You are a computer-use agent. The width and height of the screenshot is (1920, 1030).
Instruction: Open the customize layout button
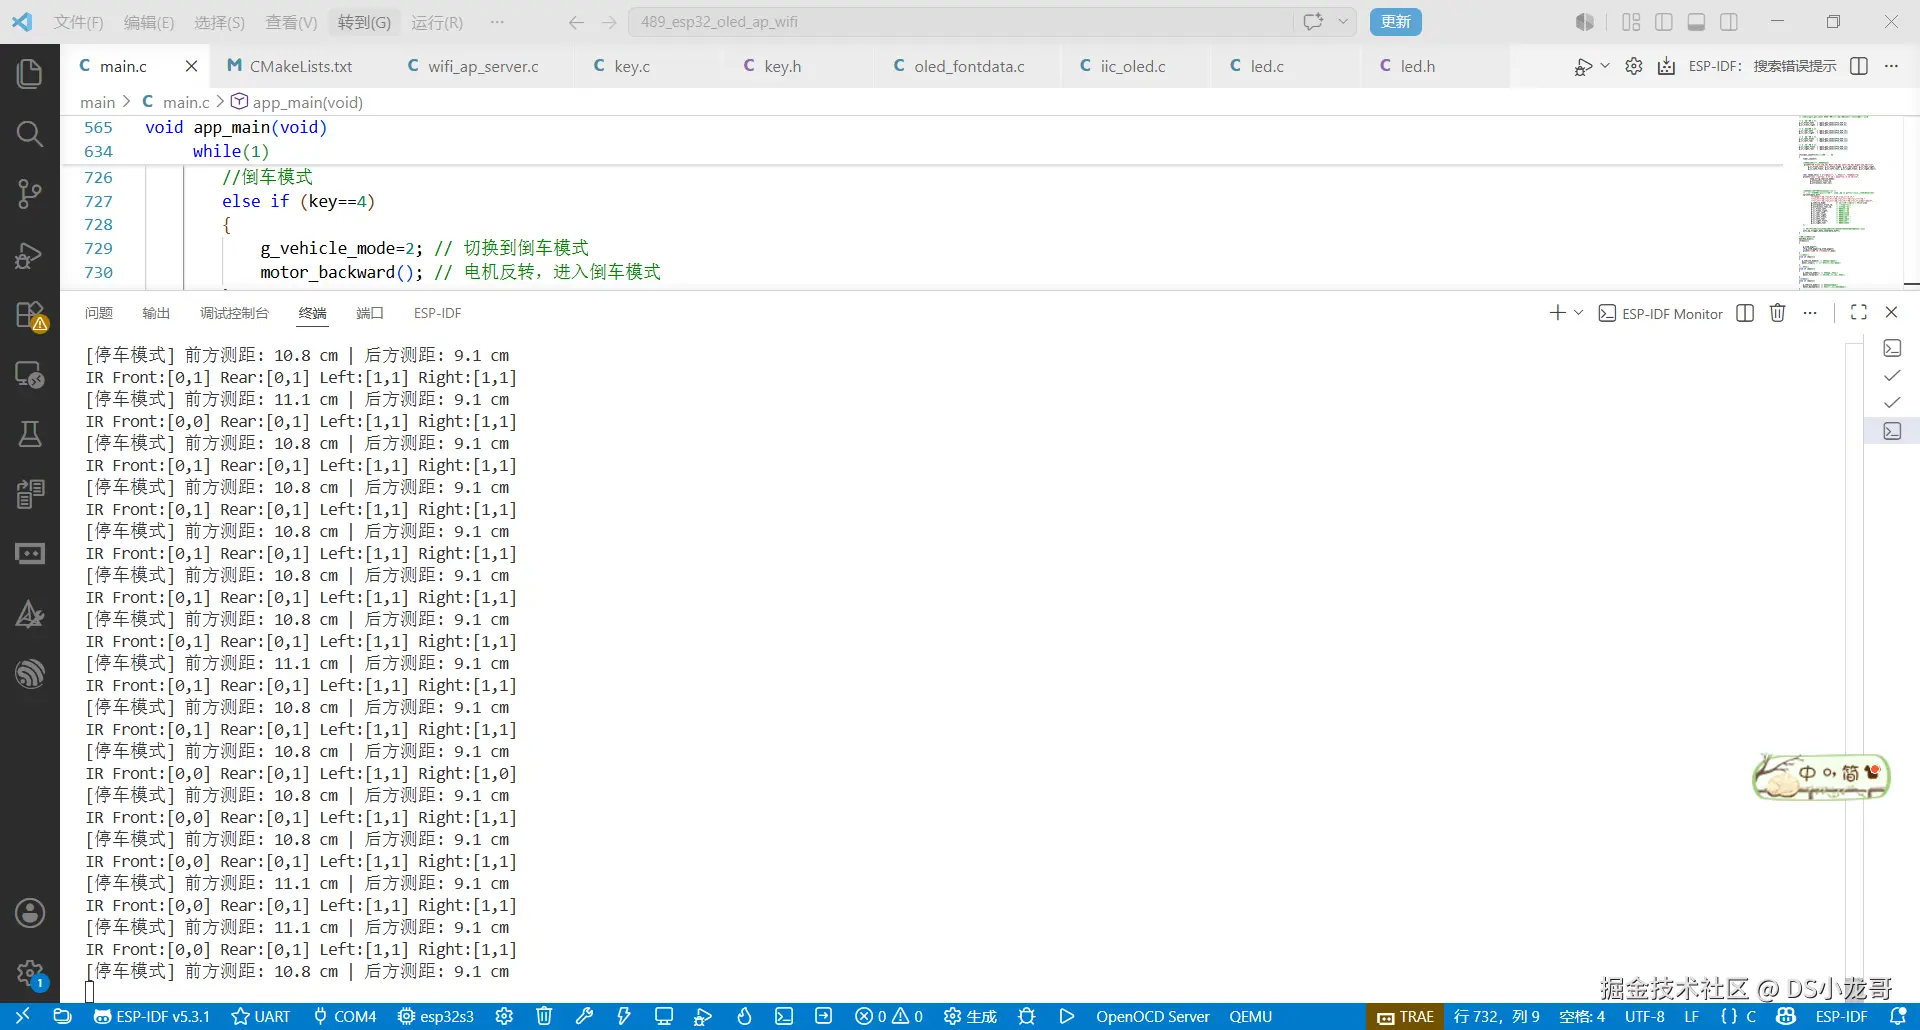tap(1631, 22)
